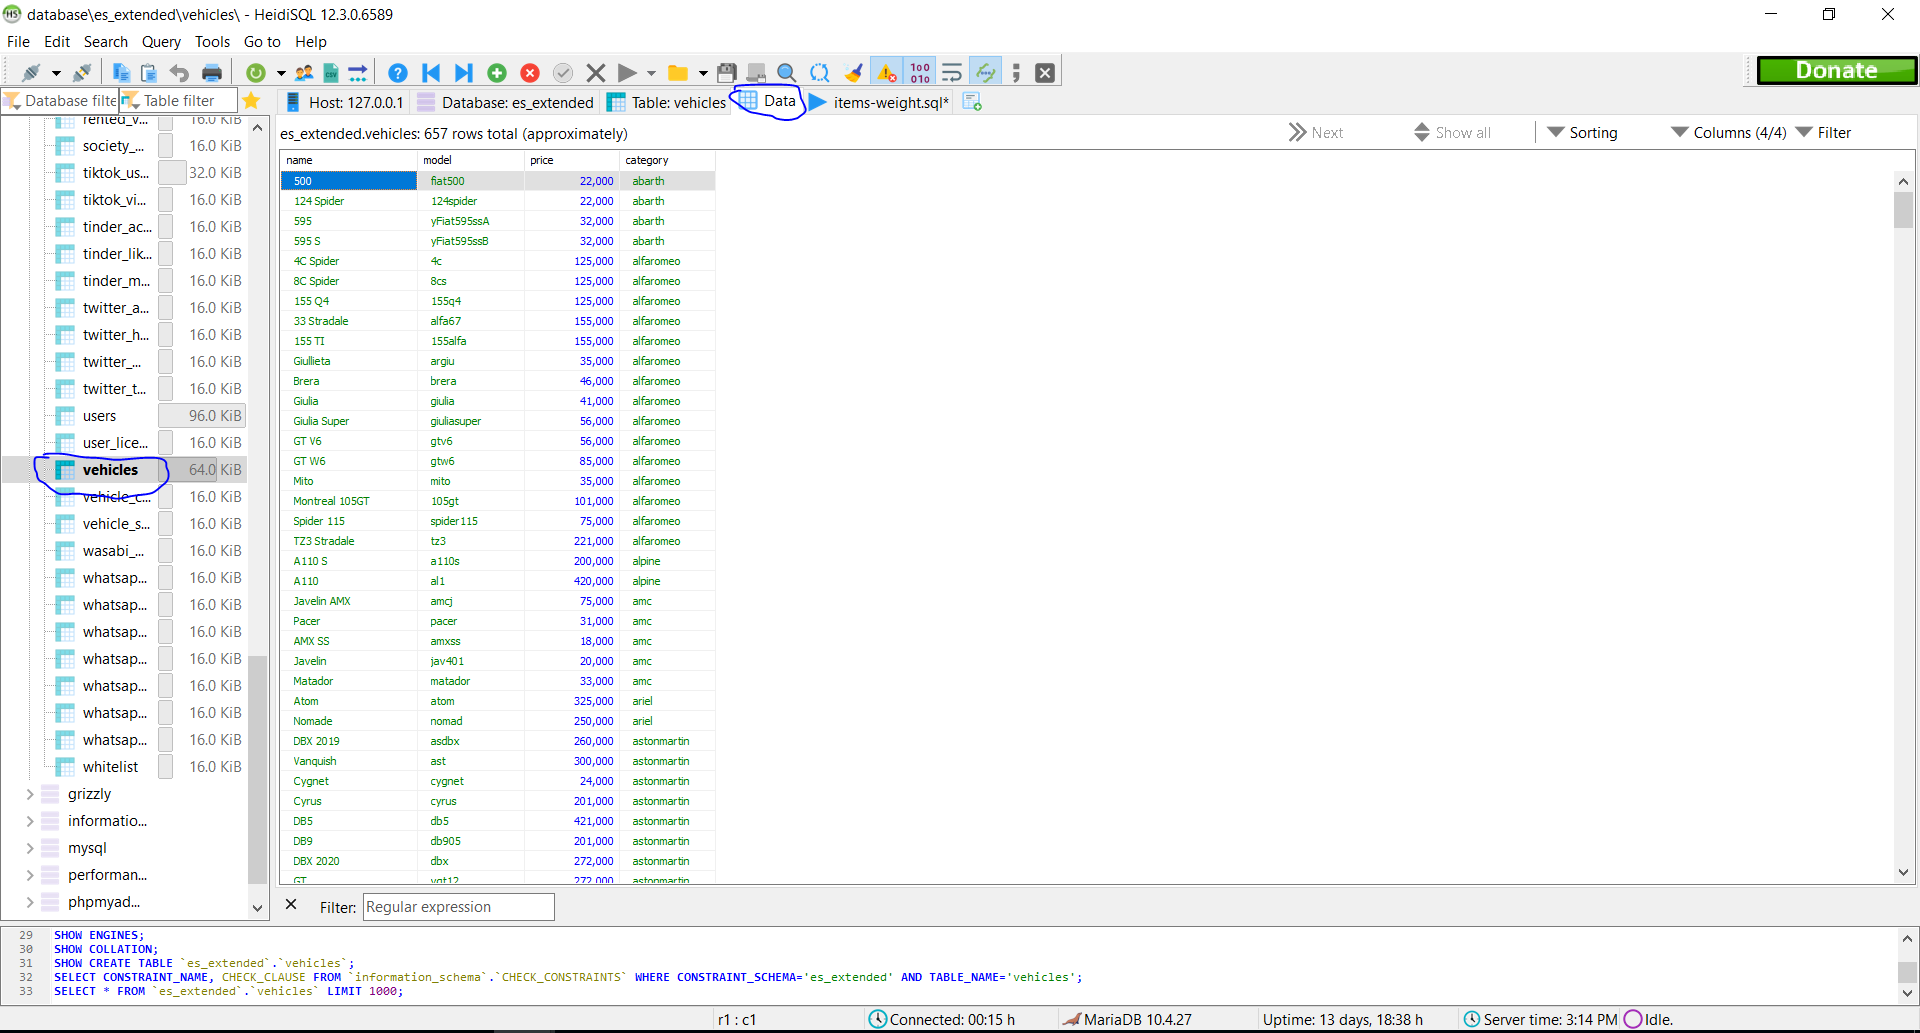Viewport: 1920px width, 1033px height.
Task: Click the data grid vertical scrollbar thumb
Action: 1903,210
